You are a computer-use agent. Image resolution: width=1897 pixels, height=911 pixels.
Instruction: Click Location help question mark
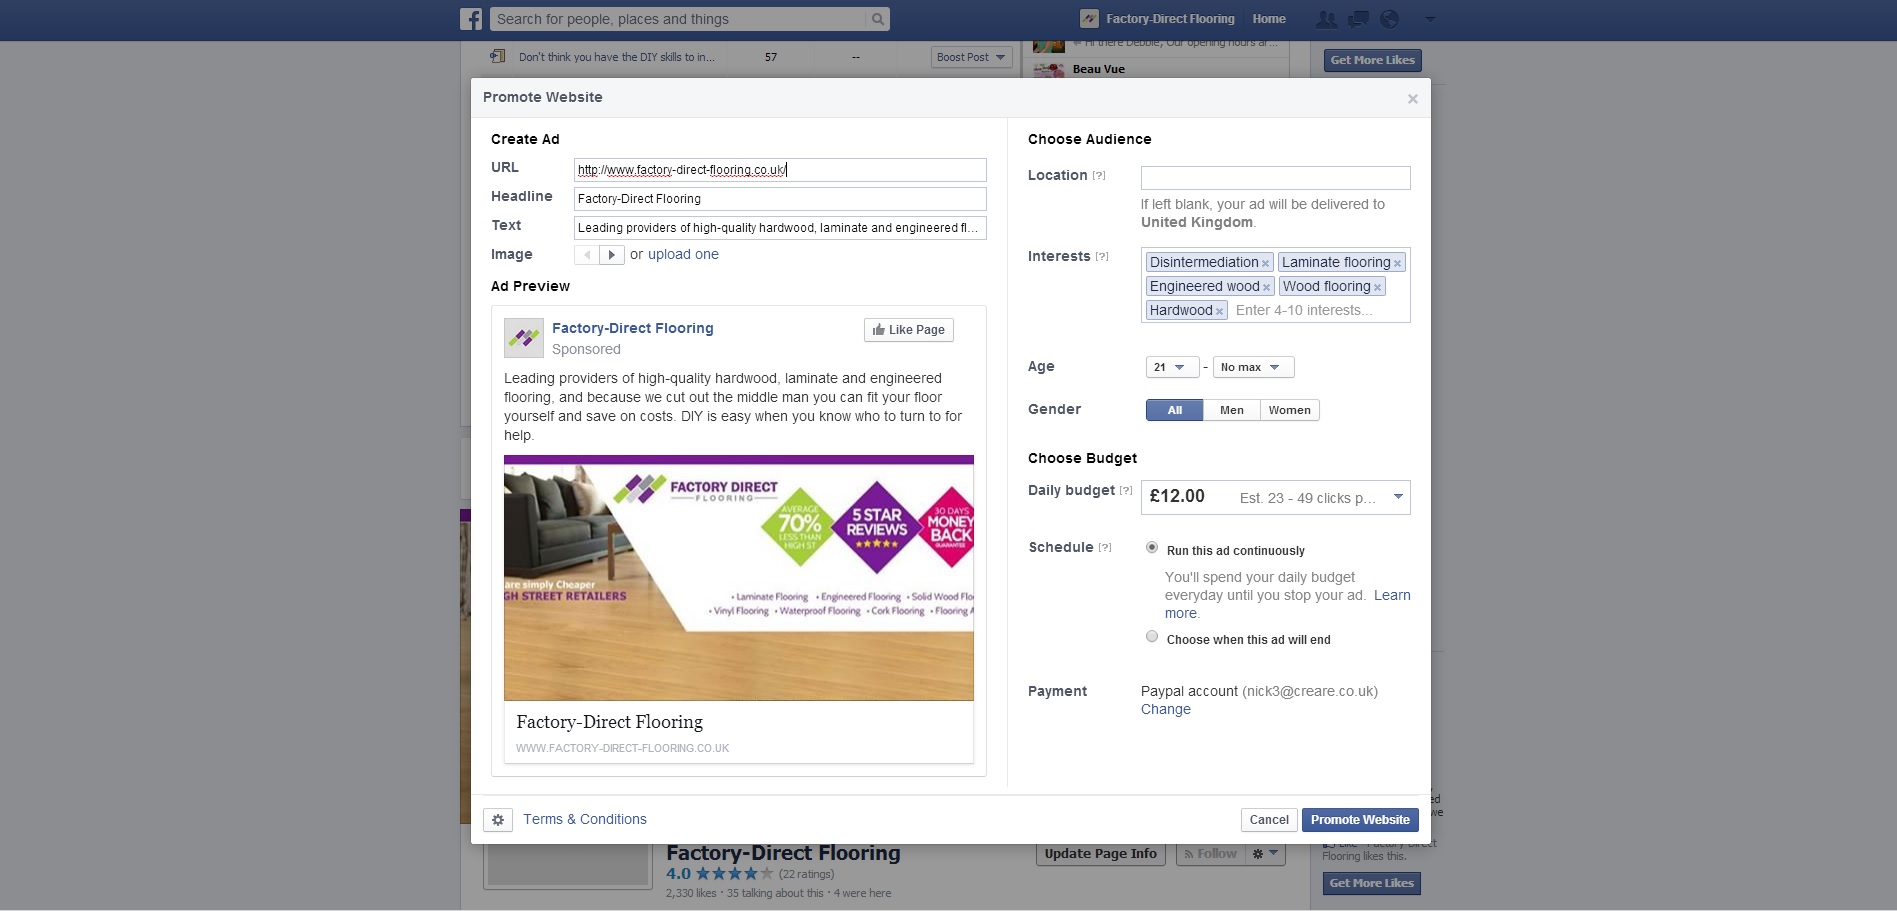(x=1099, y=176)
